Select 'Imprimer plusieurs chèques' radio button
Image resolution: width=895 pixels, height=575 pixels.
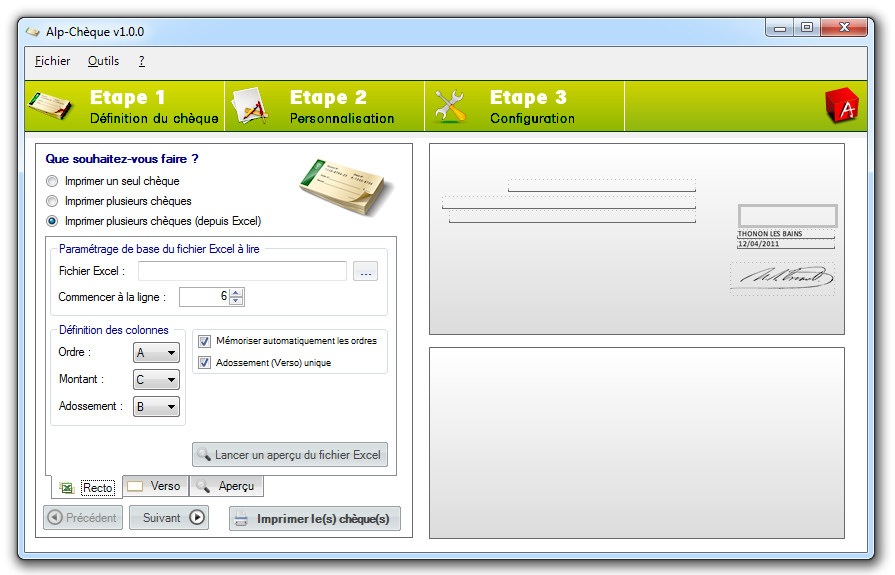tap(52, 201)
